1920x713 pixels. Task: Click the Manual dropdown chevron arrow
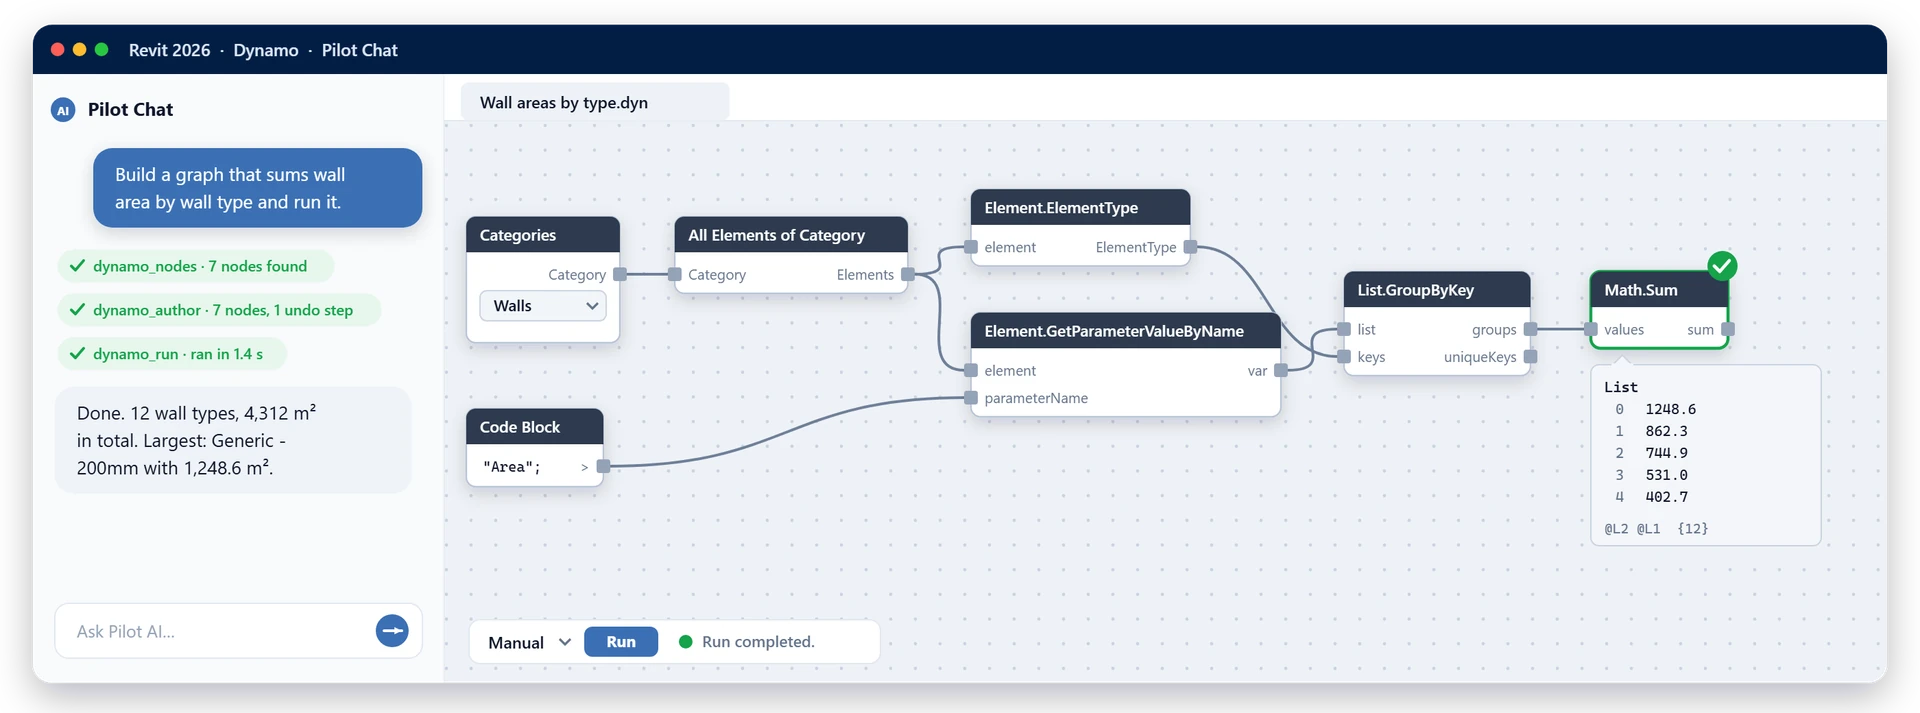(x=565, y=642)
